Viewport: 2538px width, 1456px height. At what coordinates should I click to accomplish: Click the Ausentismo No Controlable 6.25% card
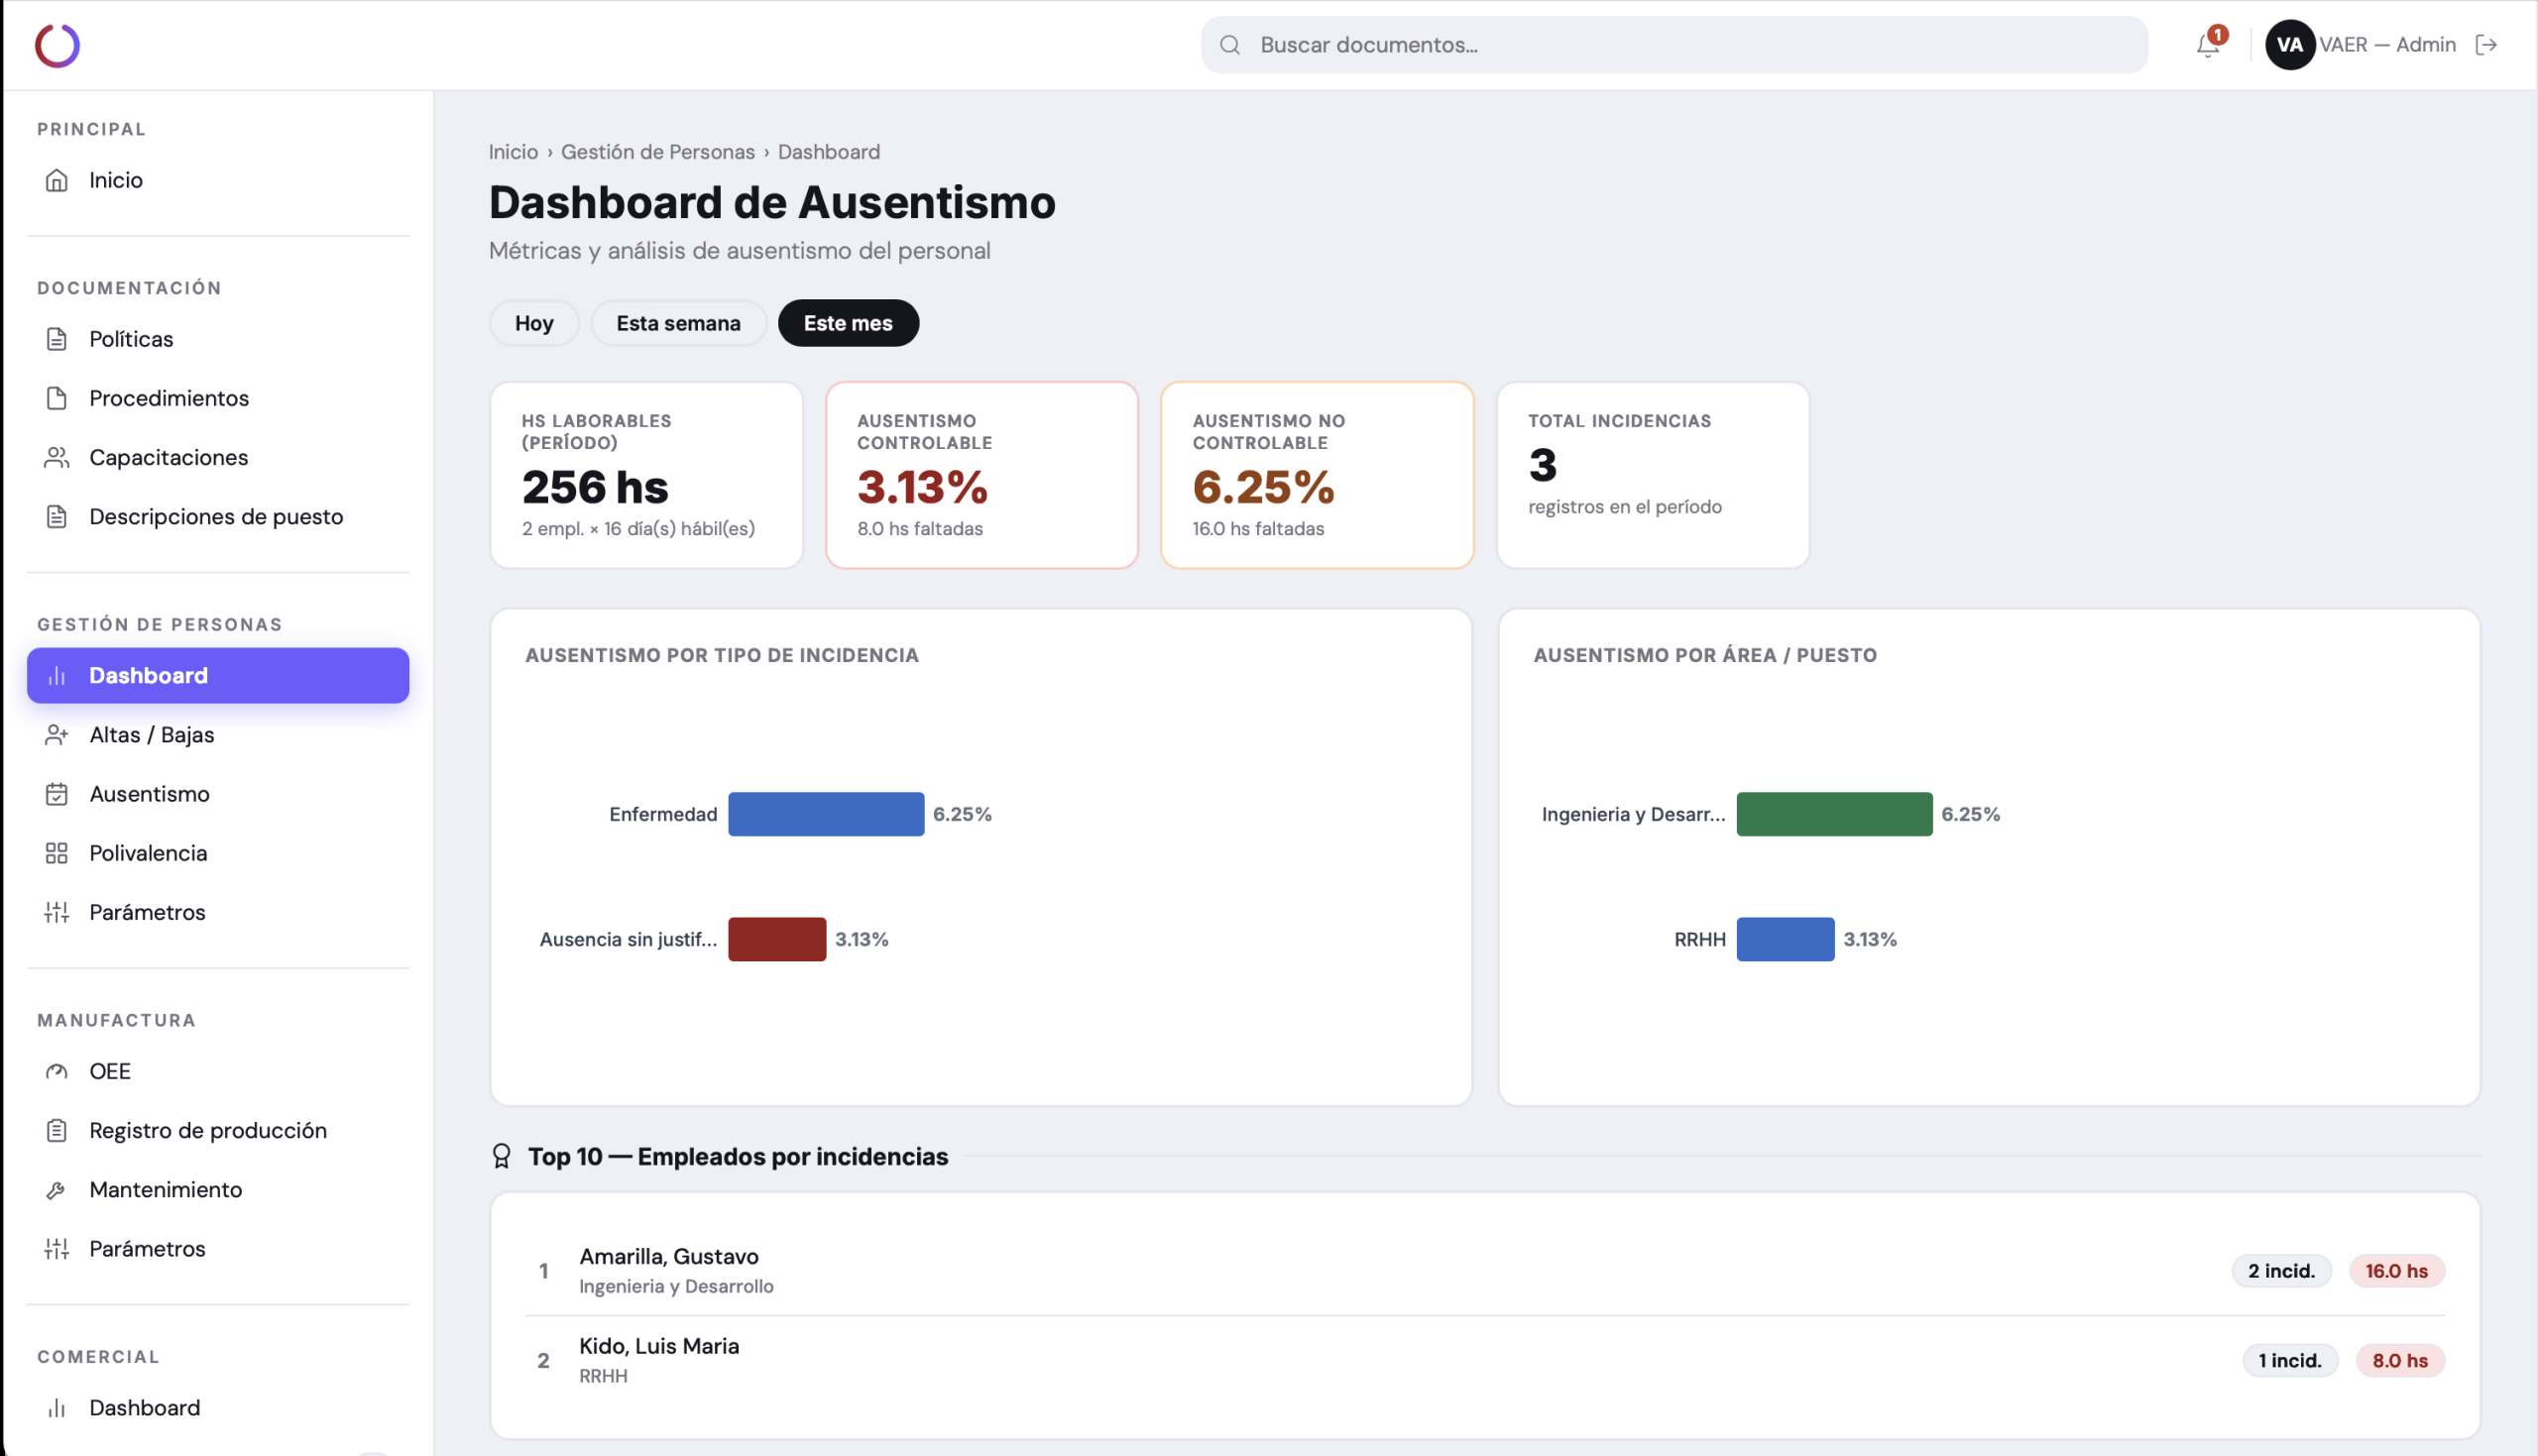click(1317, 475)
